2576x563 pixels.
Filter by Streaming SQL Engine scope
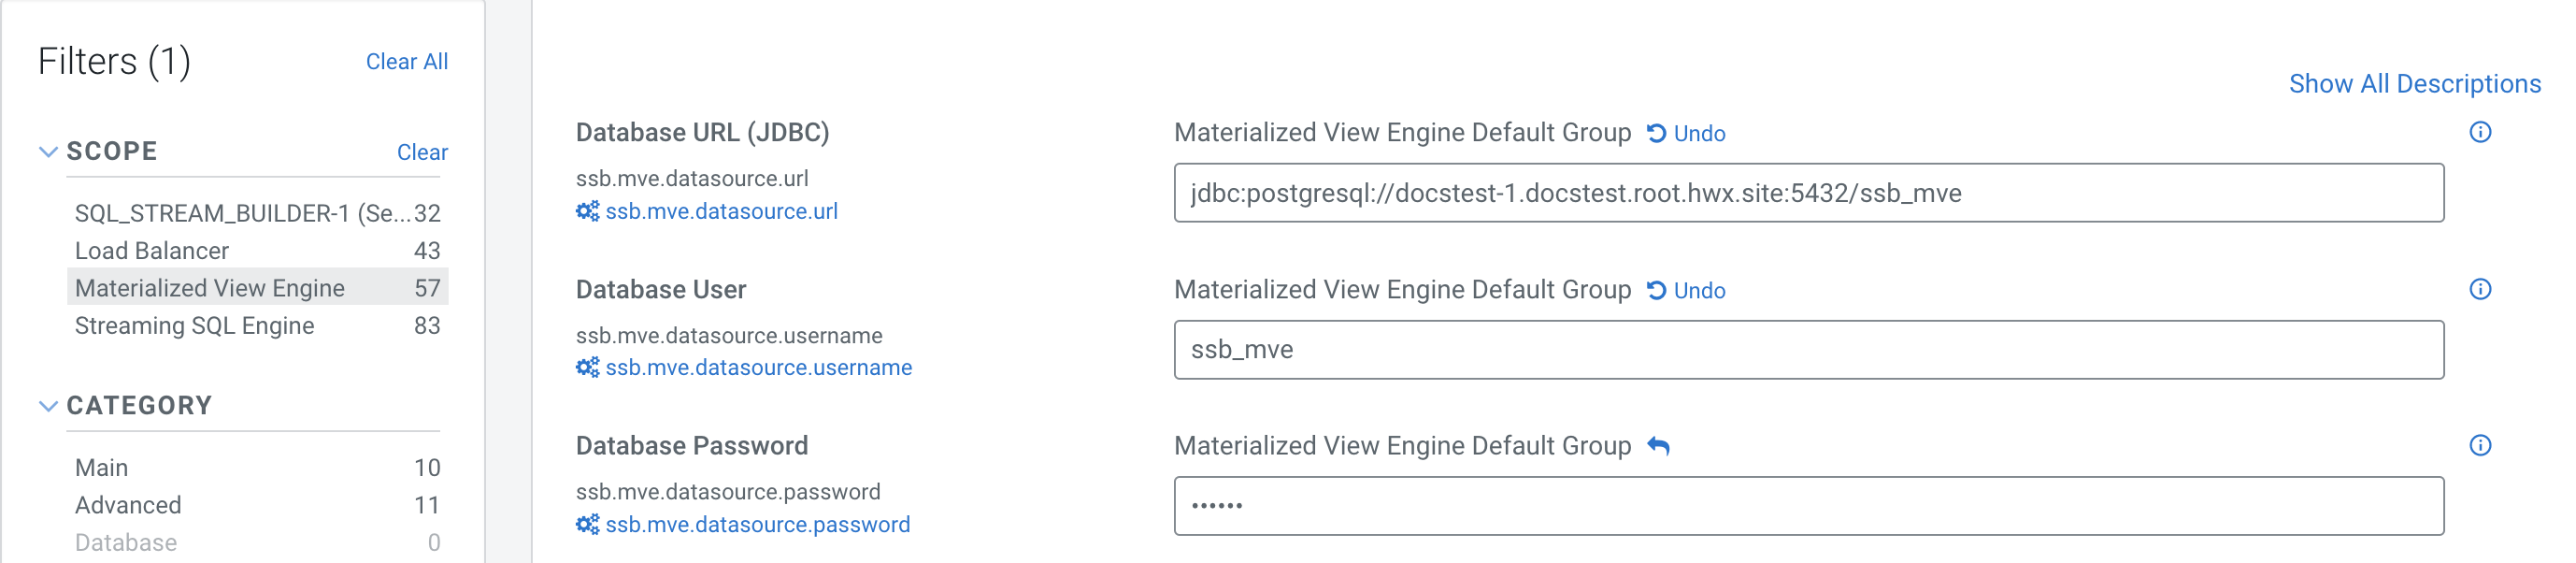click(x=195, y=325)
